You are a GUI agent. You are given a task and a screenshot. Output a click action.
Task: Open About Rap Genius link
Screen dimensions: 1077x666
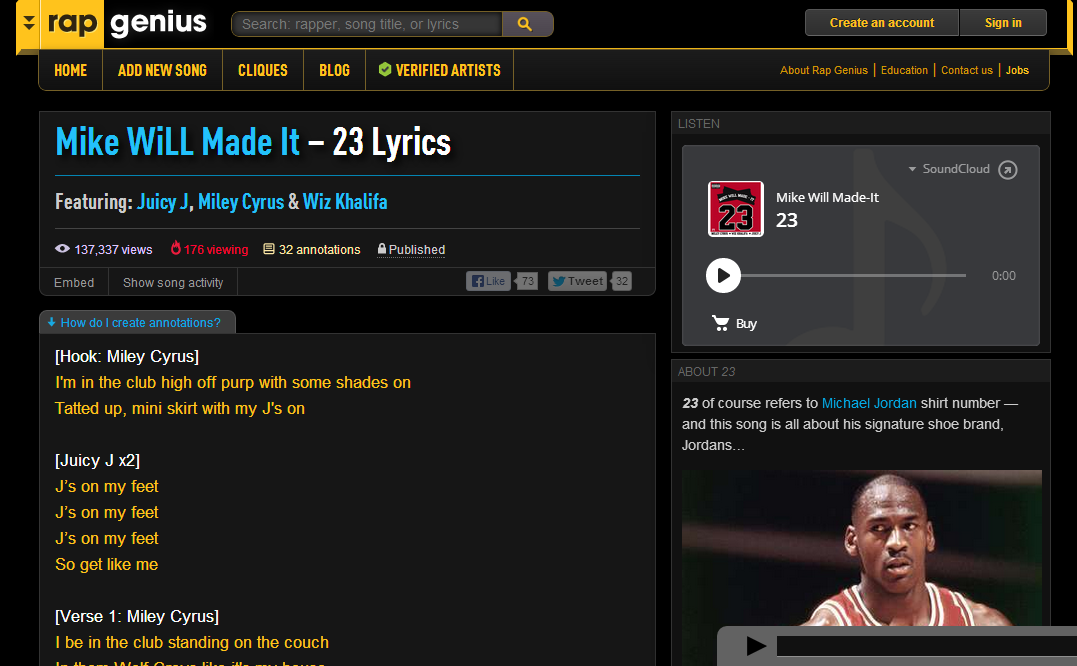coord(824,70)
